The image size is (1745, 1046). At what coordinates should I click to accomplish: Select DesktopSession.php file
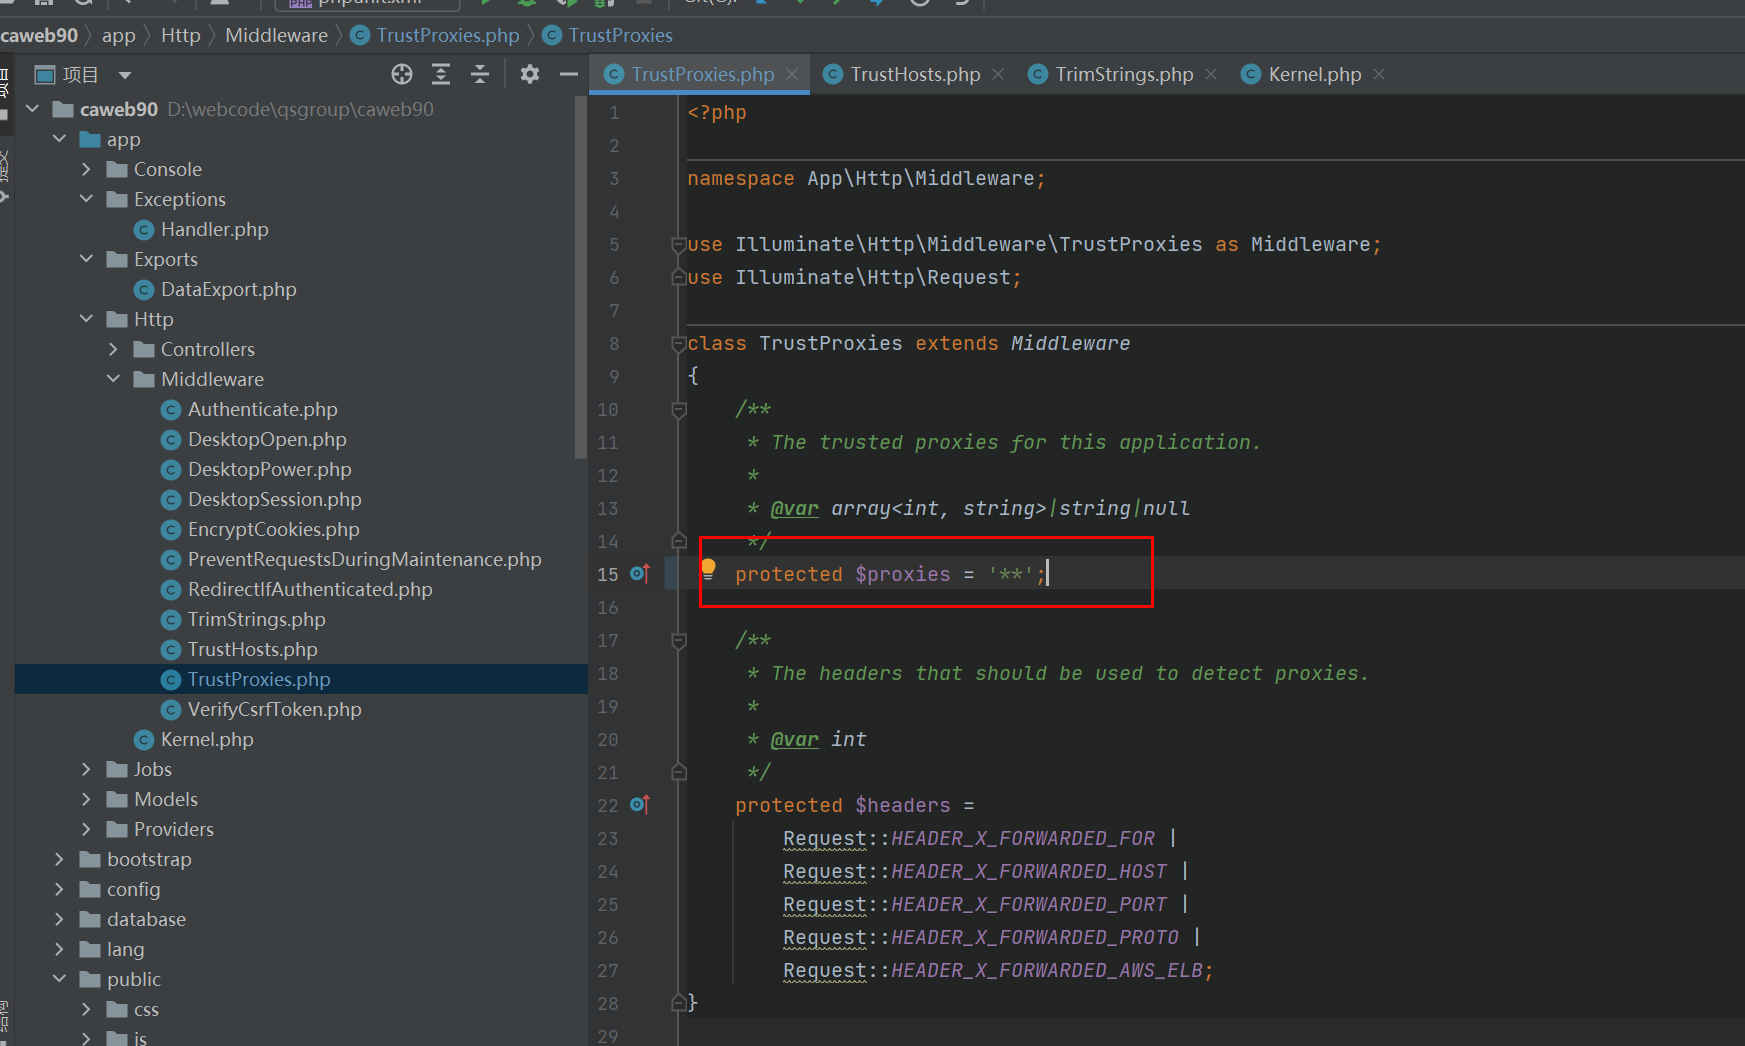point(274,499)
